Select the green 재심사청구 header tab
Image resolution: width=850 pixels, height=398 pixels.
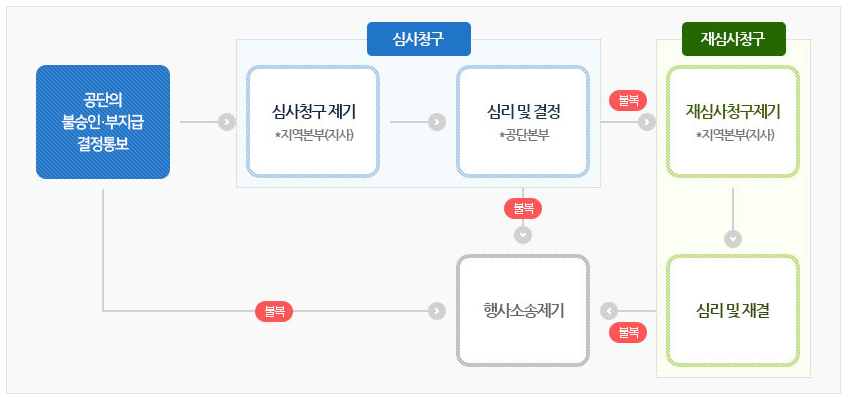click(733, 39)
